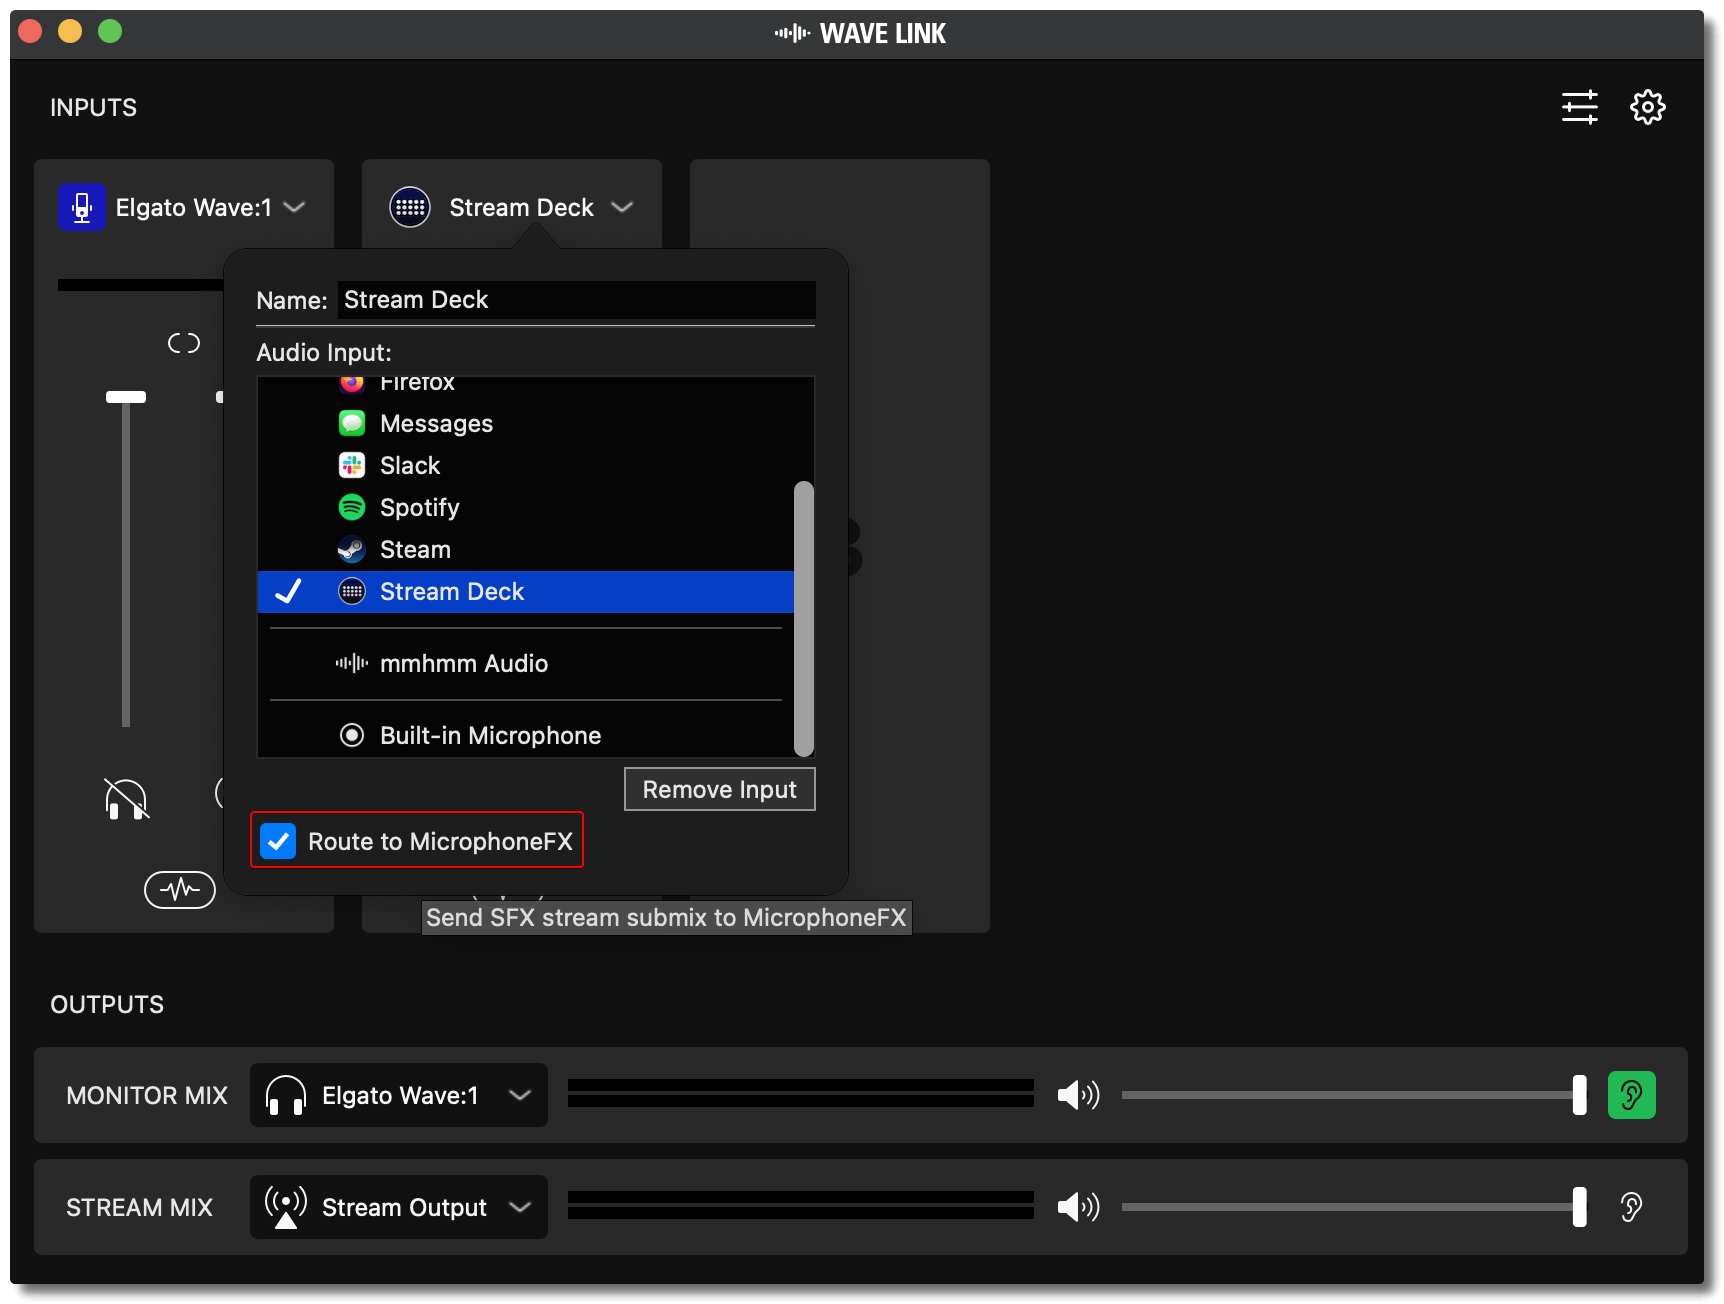Click the Name text field
Viewport: 1724px width, 1304px height.
[576, 299]
